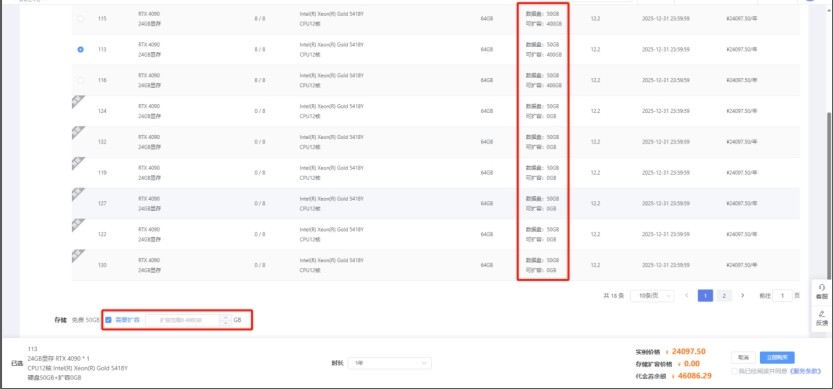Image resolution: width=833 pixels, height=389 pixels.
Task: Click the ¥24097.50/年 price in row 132
Action: (x=742, y=142)
